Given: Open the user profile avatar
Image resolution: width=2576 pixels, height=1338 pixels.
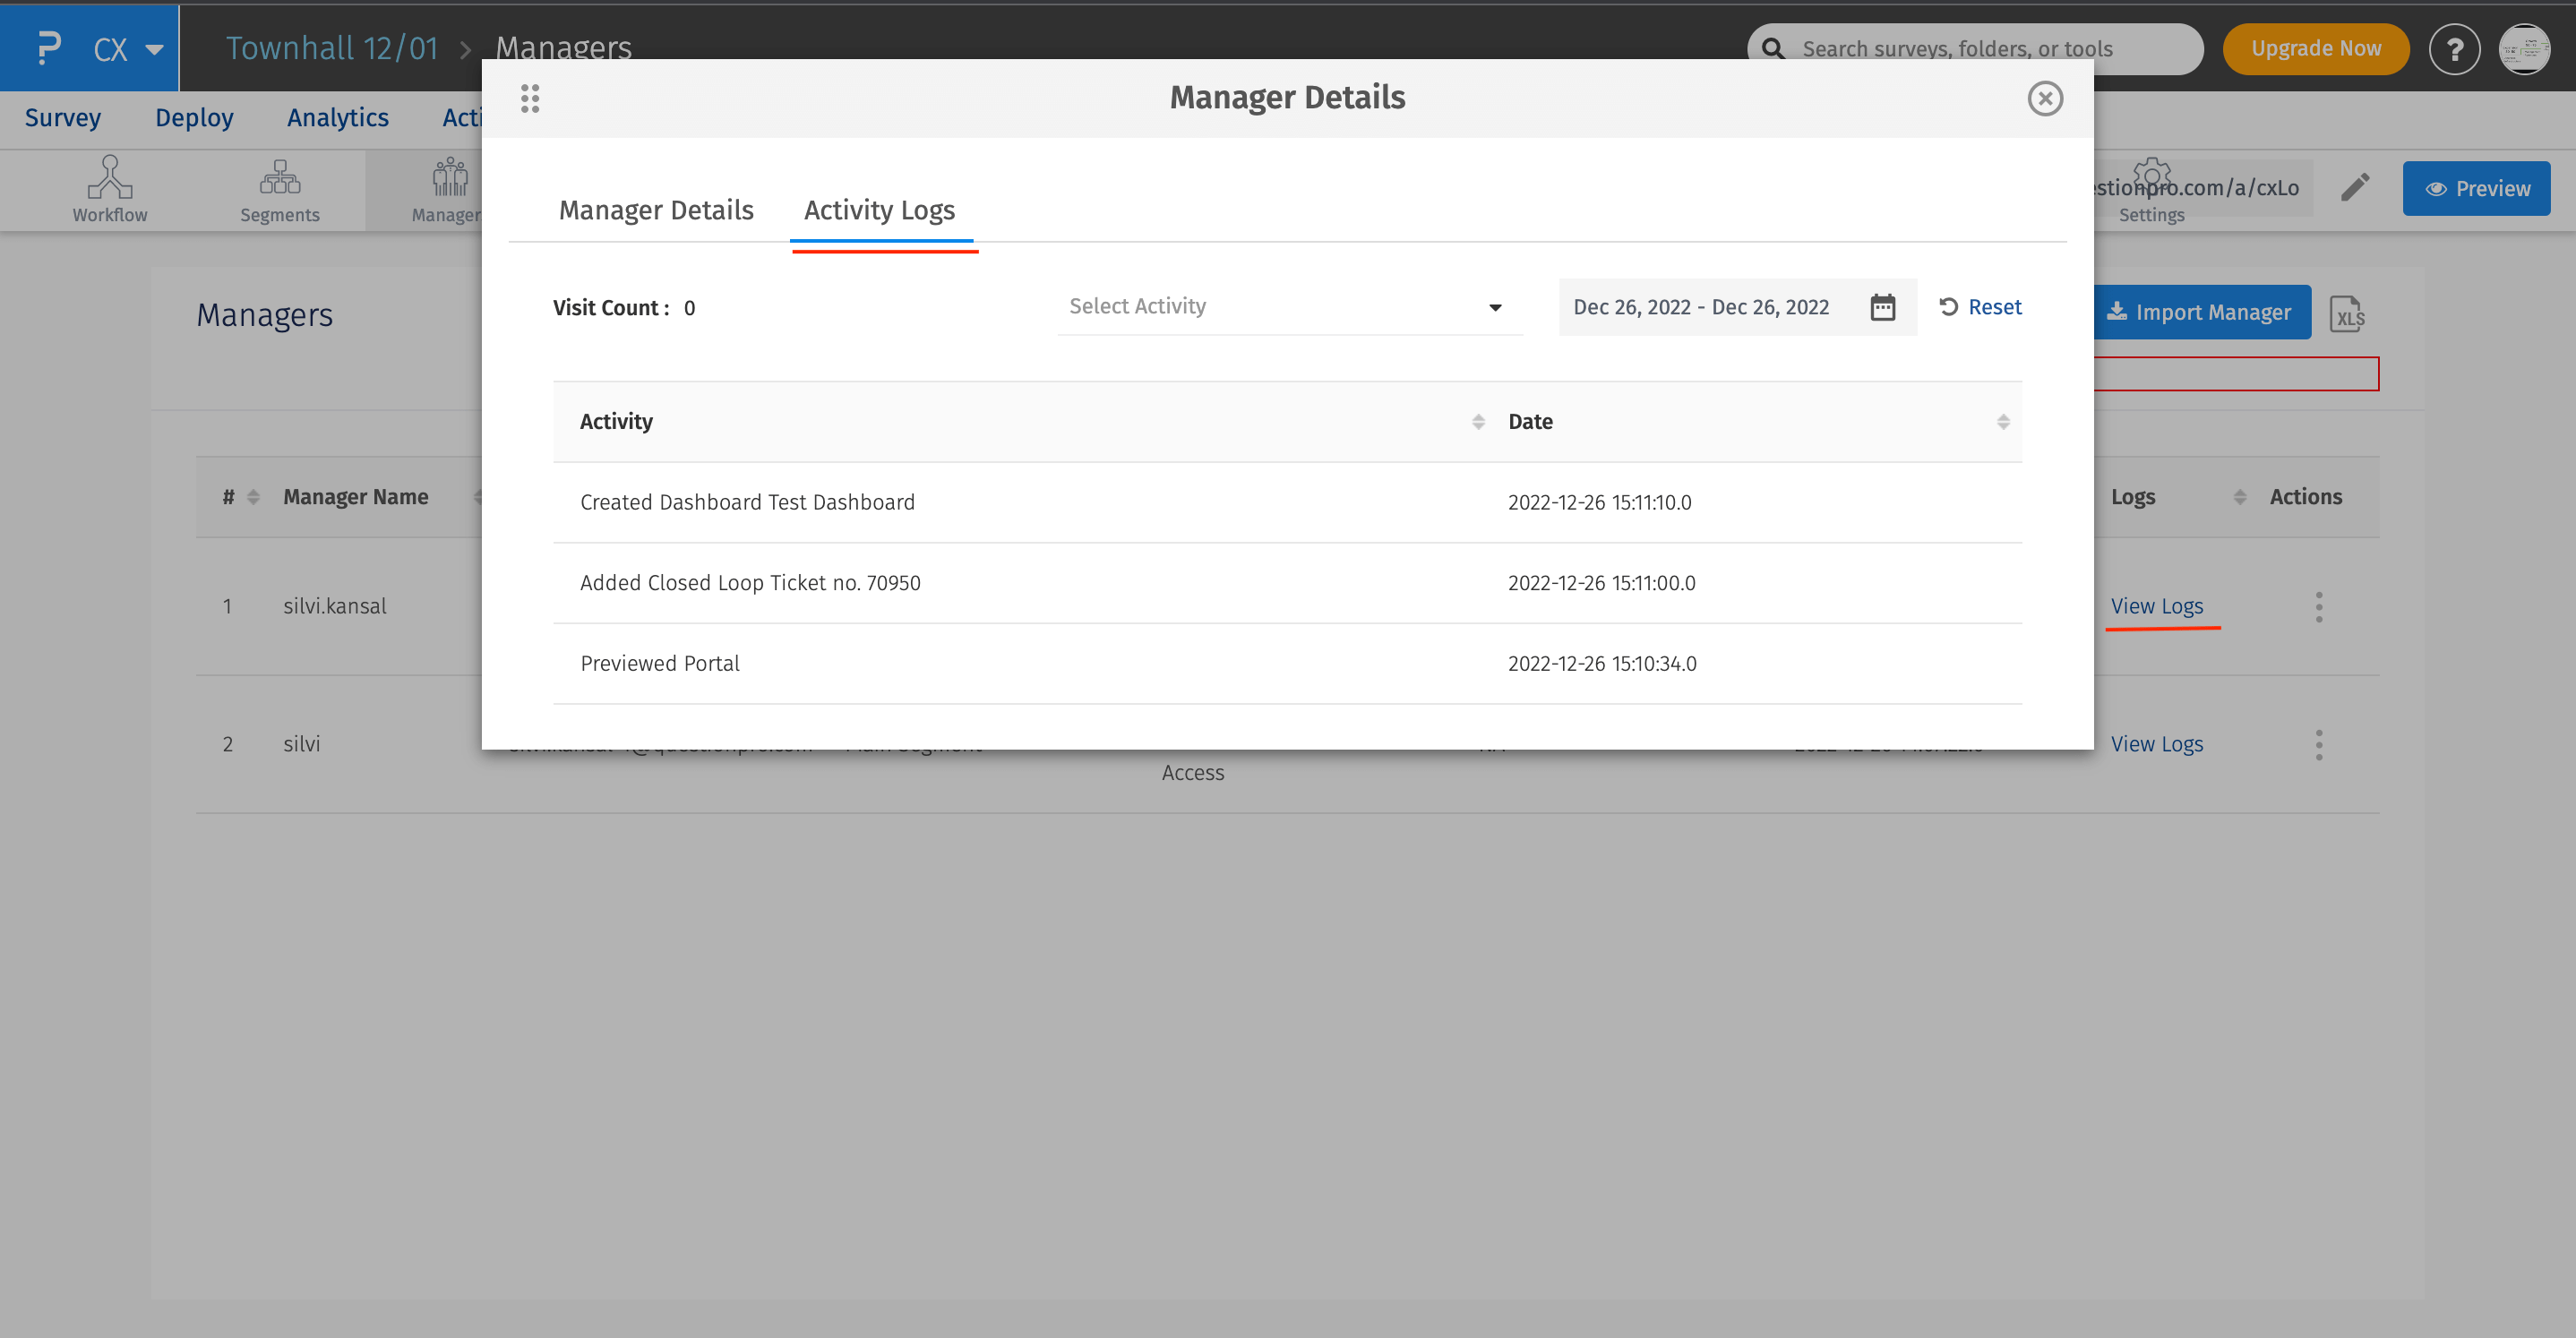Looking at the screenshot, I should (x=2524, y=49).
